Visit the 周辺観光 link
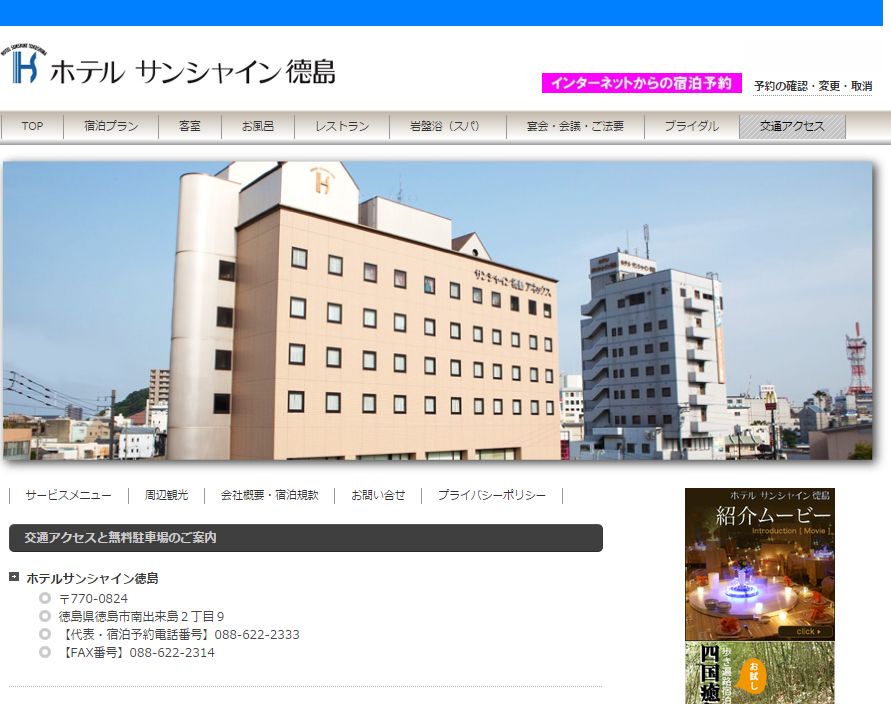Screen dimensions: 891x704 [167, 496]
